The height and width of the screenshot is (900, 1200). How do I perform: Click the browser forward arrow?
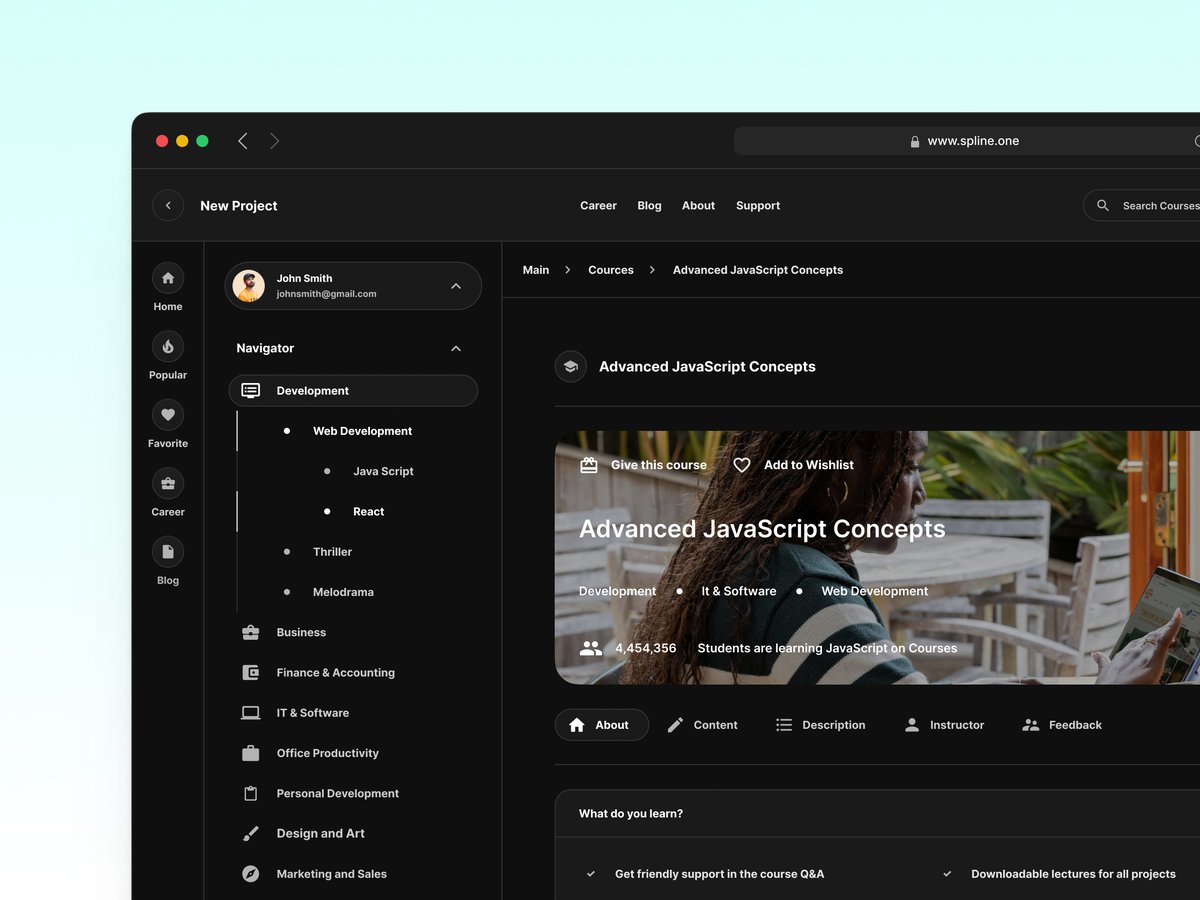pyautogui.click(x=274, y=141)
